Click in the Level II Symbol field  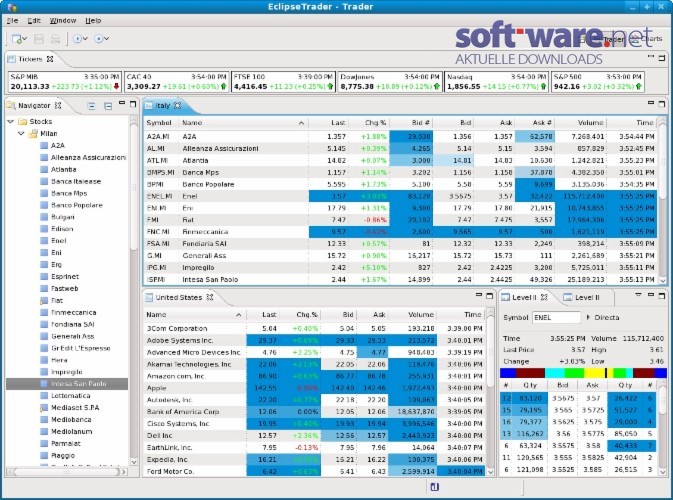pyautogui.click(x=556, y=318)
